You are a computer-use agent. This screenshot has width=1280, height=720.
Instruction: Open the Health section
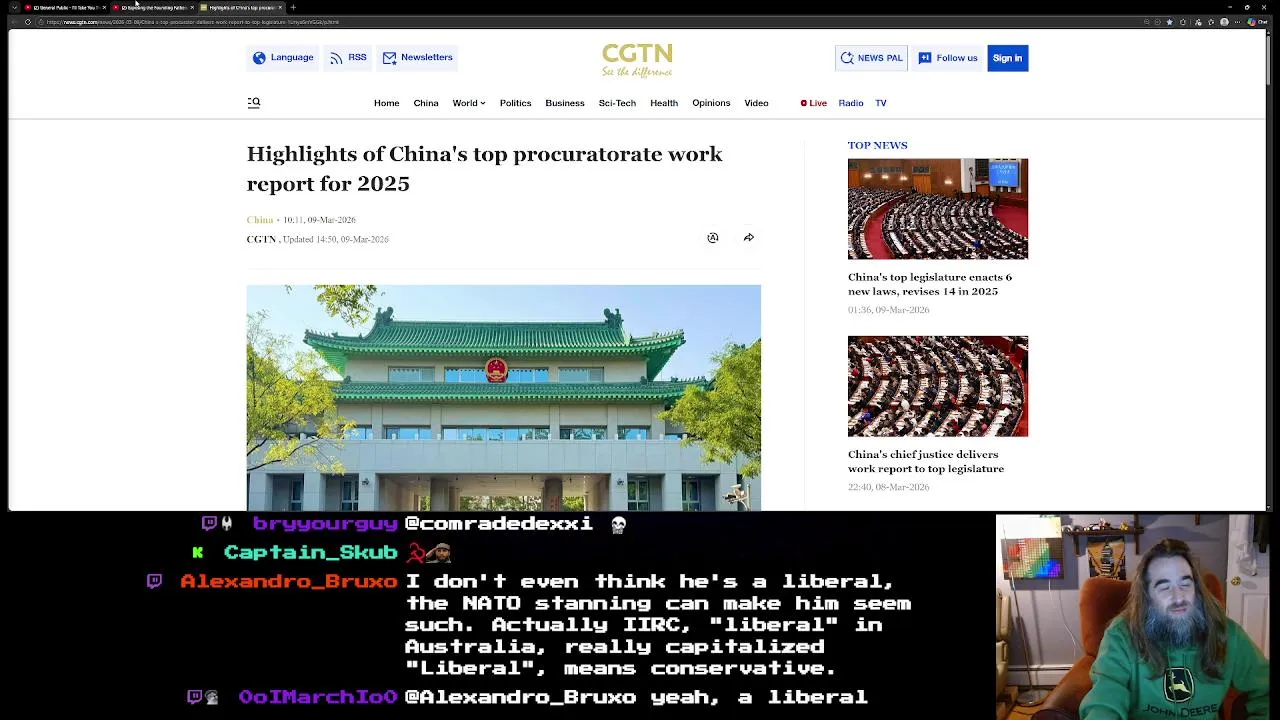[x=664, y=103]
